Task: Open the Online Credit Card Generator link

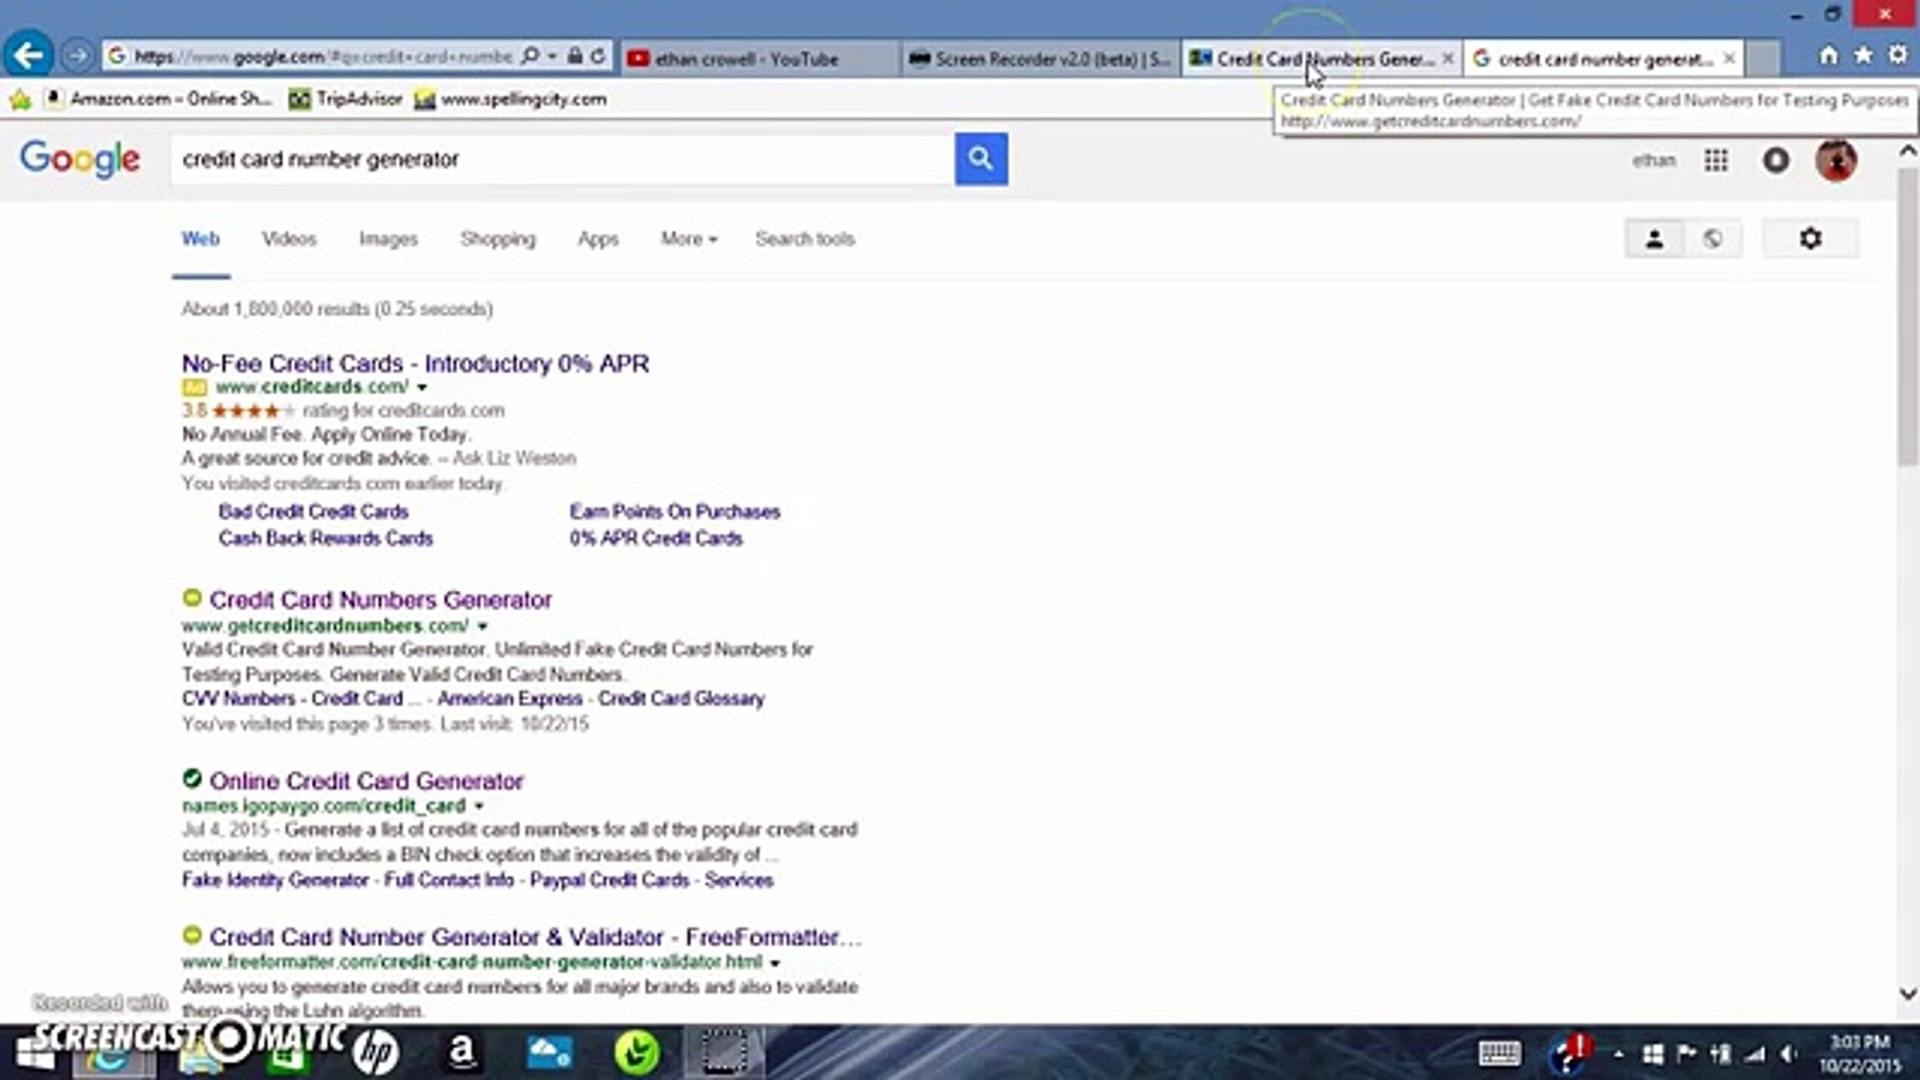Action: [x=366, y=781]
